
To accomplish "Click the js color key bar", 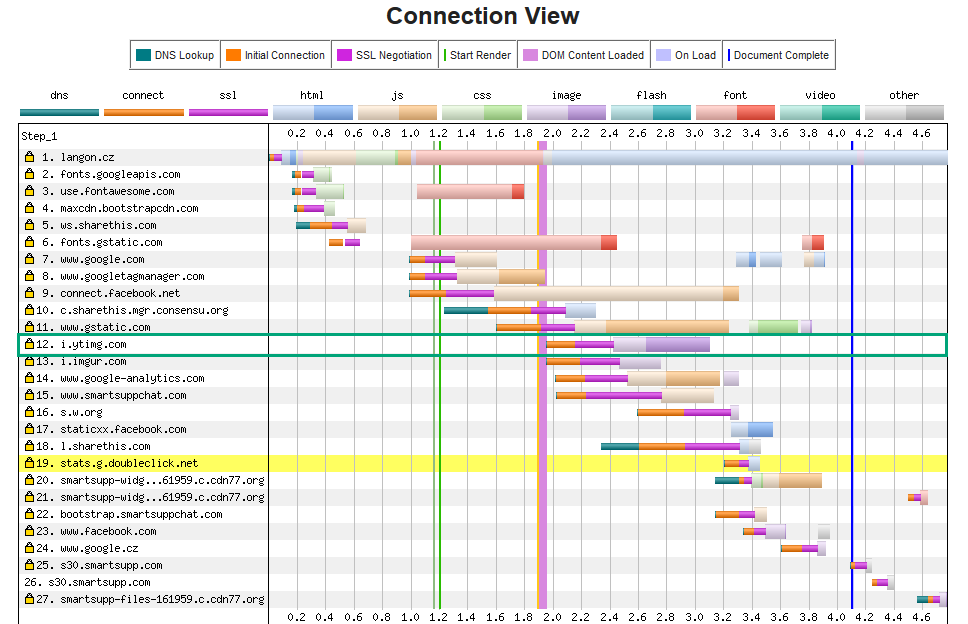I will (x=397, y=112).
